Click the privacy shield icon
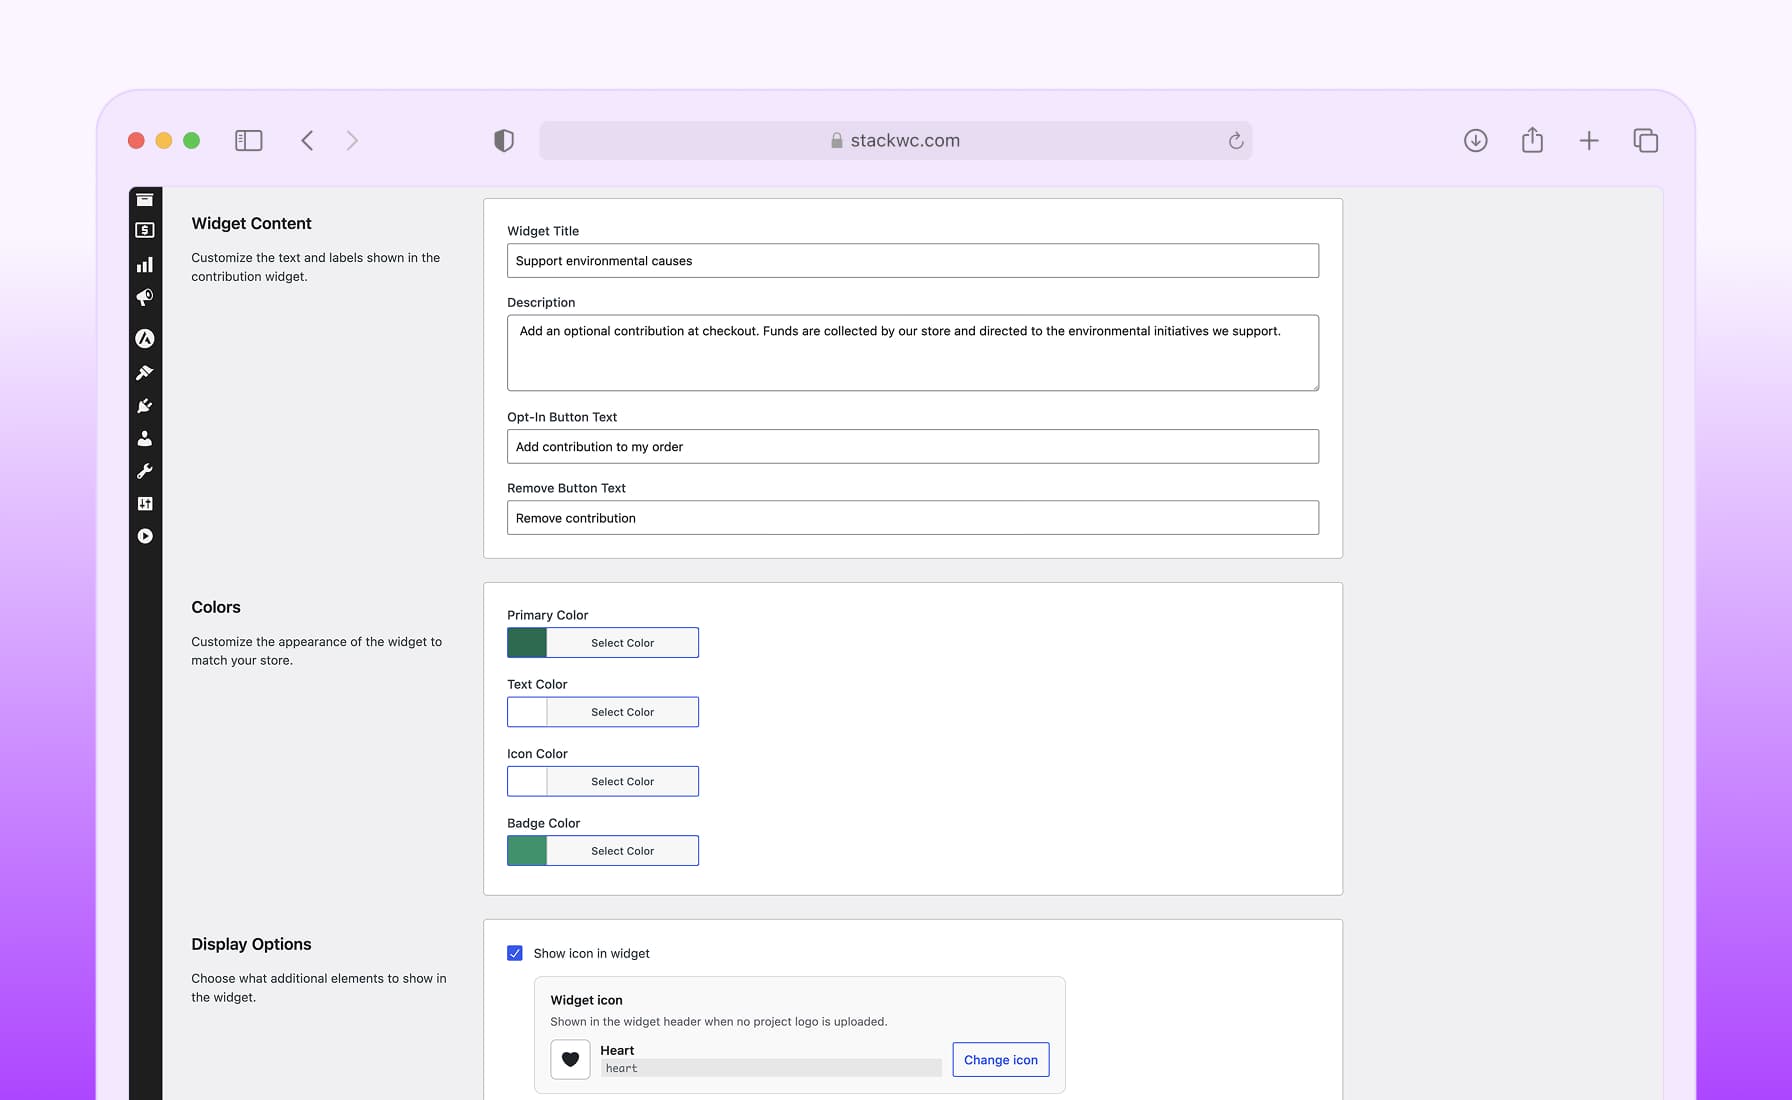The image size is (1792, 1100). [x=504, y=141]
